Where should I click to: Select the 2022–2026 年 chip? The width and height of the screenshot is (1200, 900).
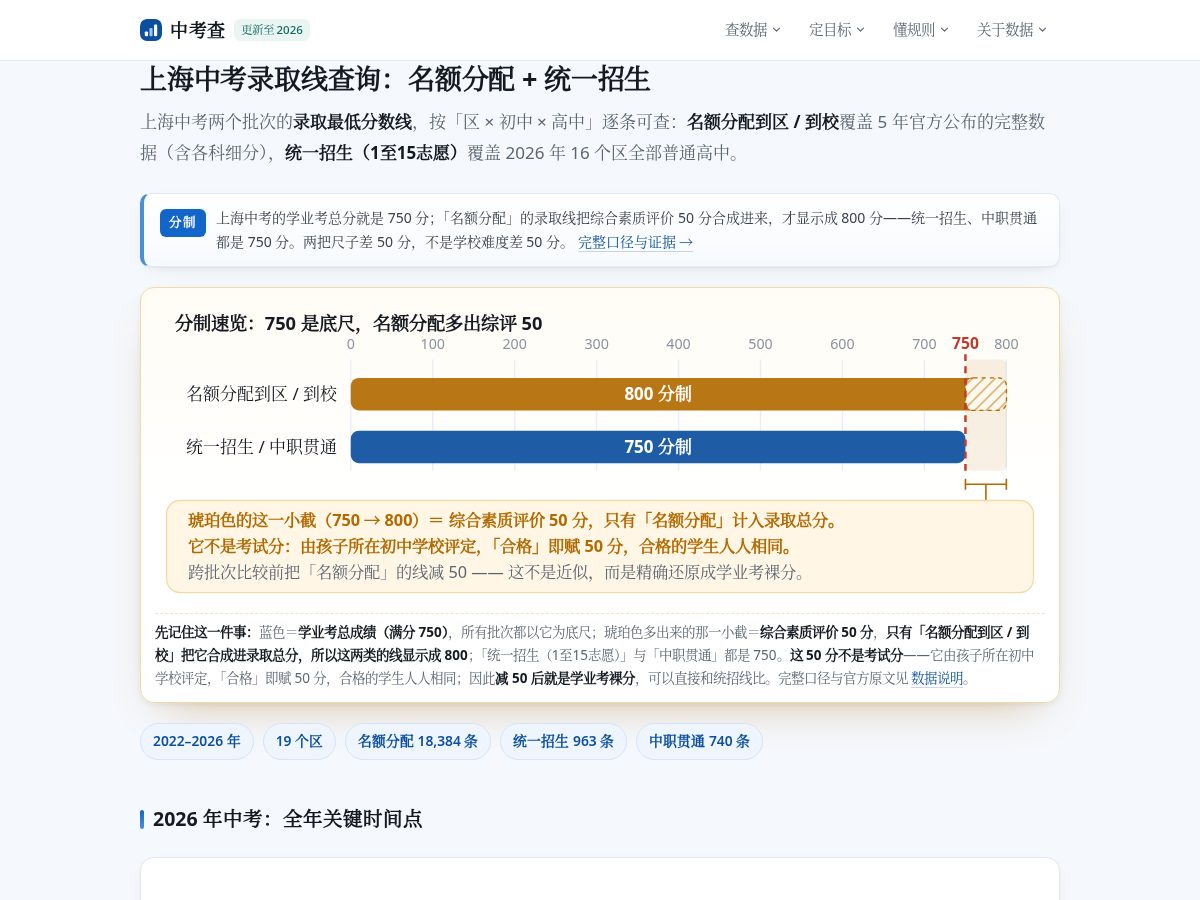coord(197,741)
